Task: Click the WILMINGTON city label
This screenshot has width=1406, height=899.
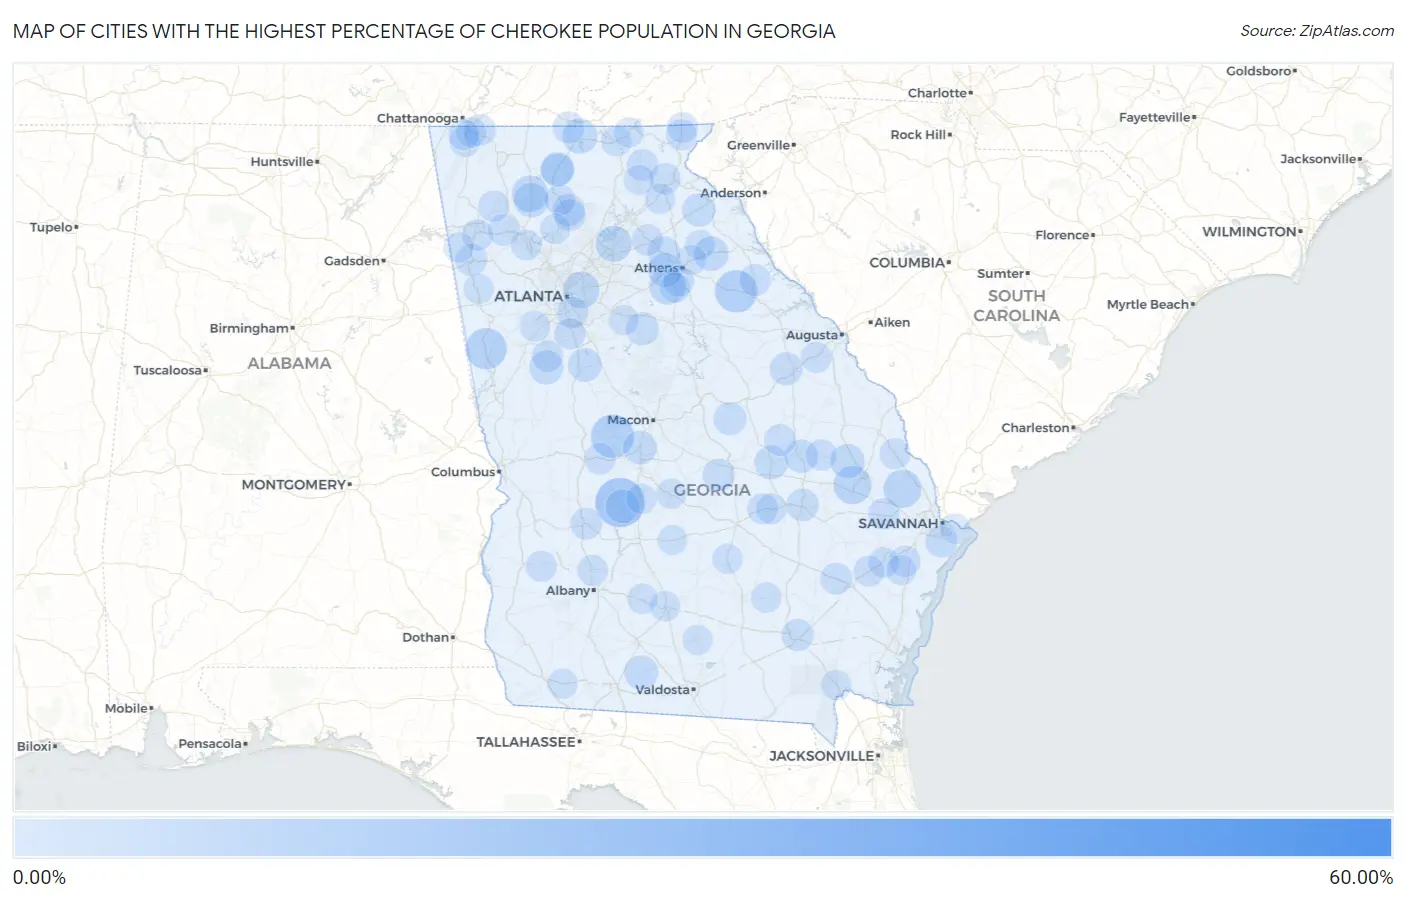Action: 1249,232
